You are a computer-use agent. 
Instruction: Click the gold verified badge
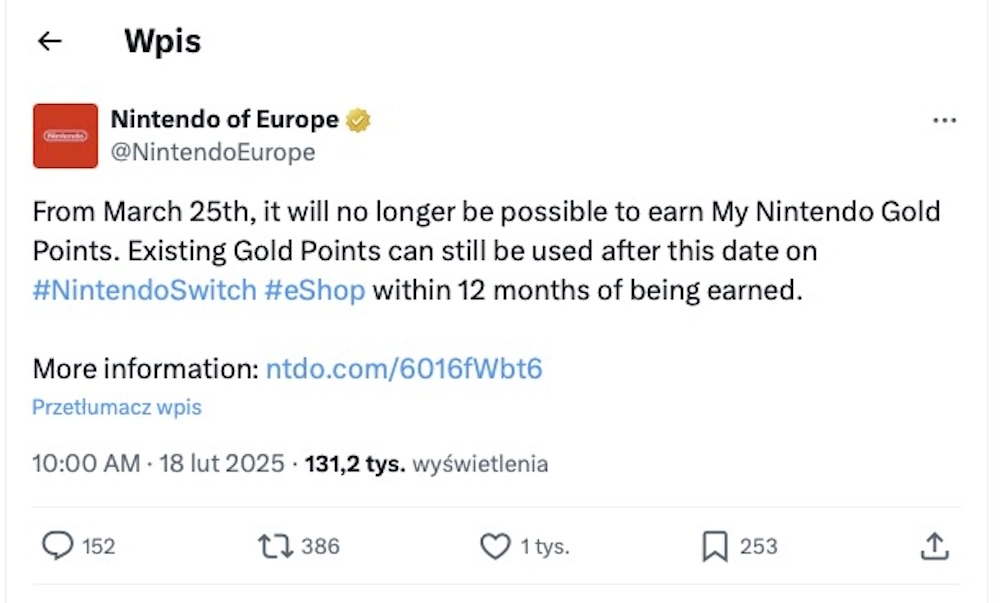[x=358, y=120]
